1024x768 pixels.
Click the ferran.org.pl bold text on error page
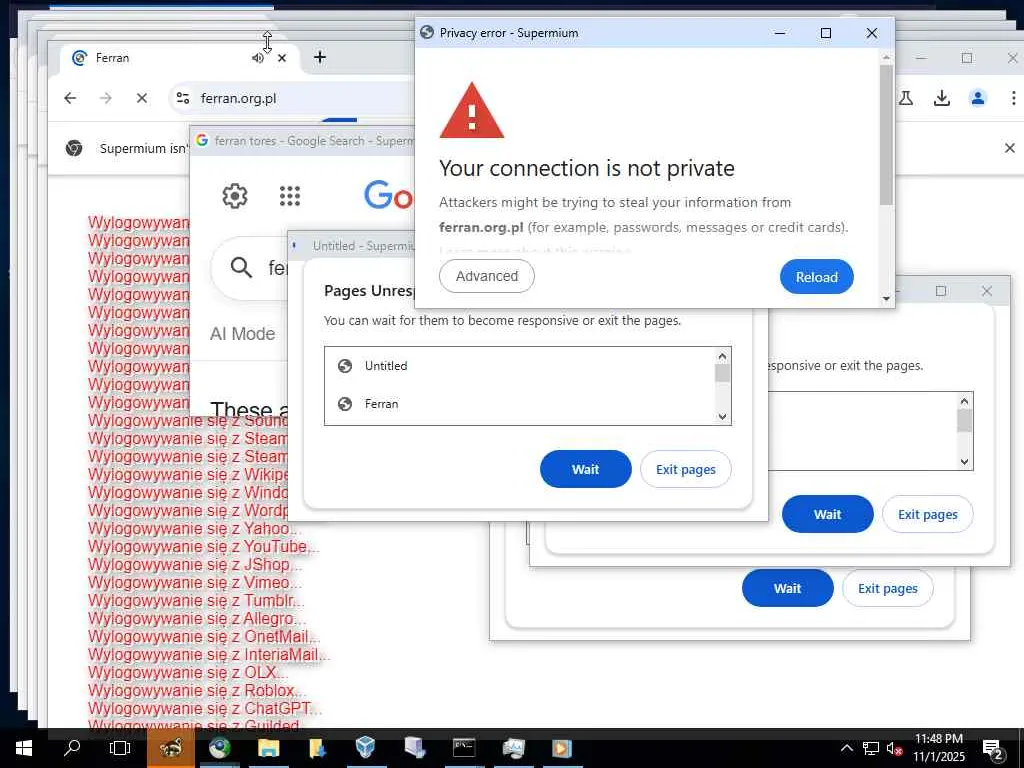pyautogui.click(x=481, y=227)
